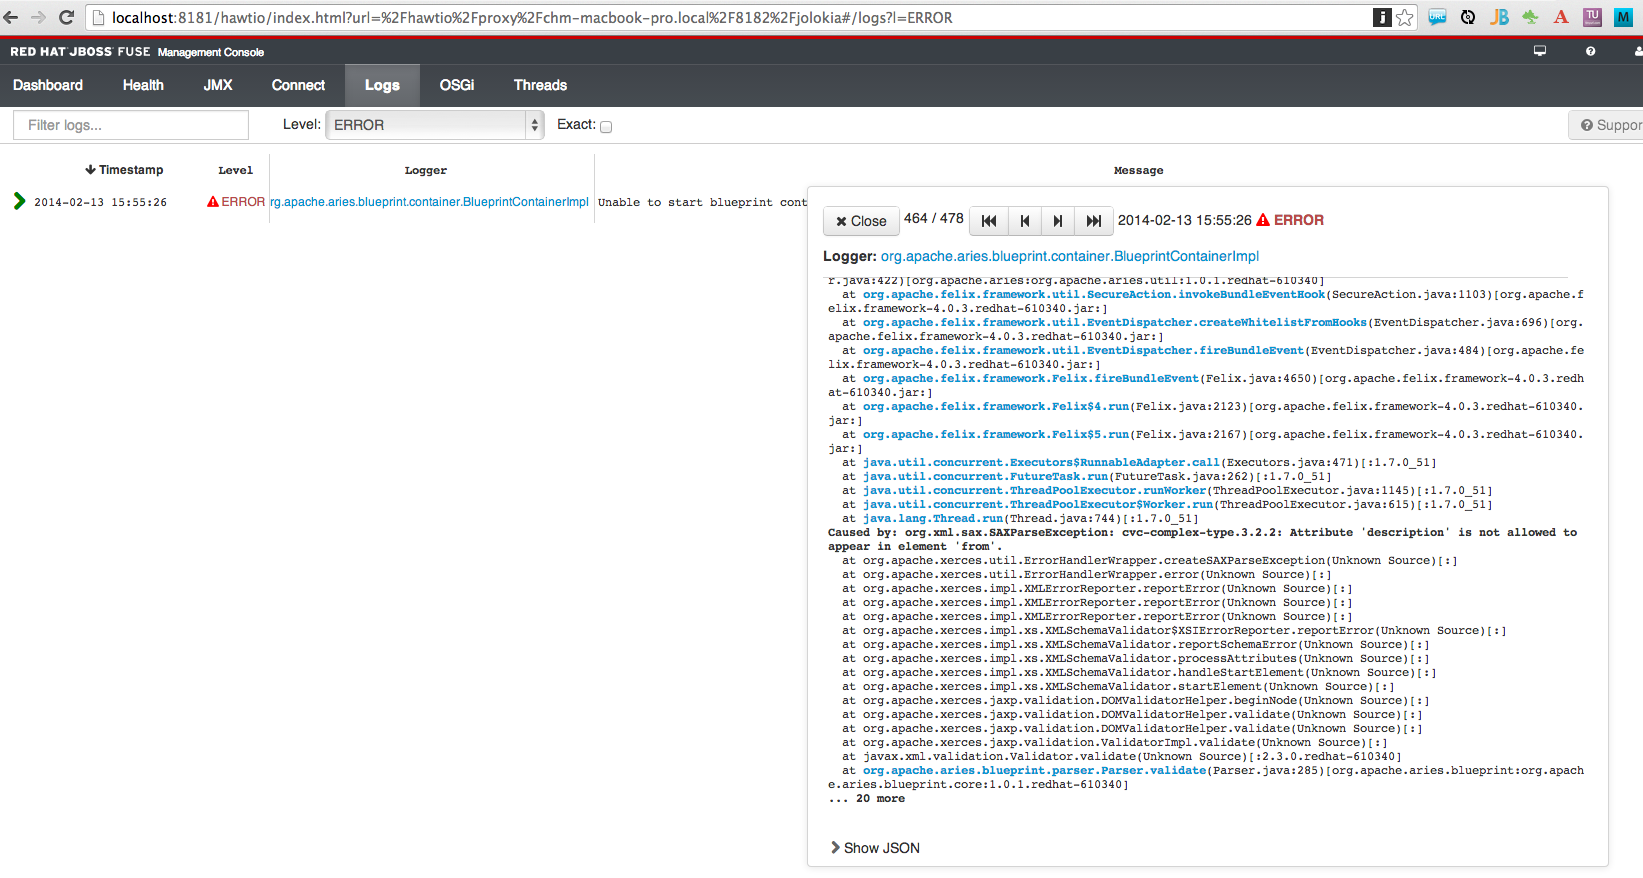
Task: Click the circular sync arrows extension icon
Action: click(1468, 17)
